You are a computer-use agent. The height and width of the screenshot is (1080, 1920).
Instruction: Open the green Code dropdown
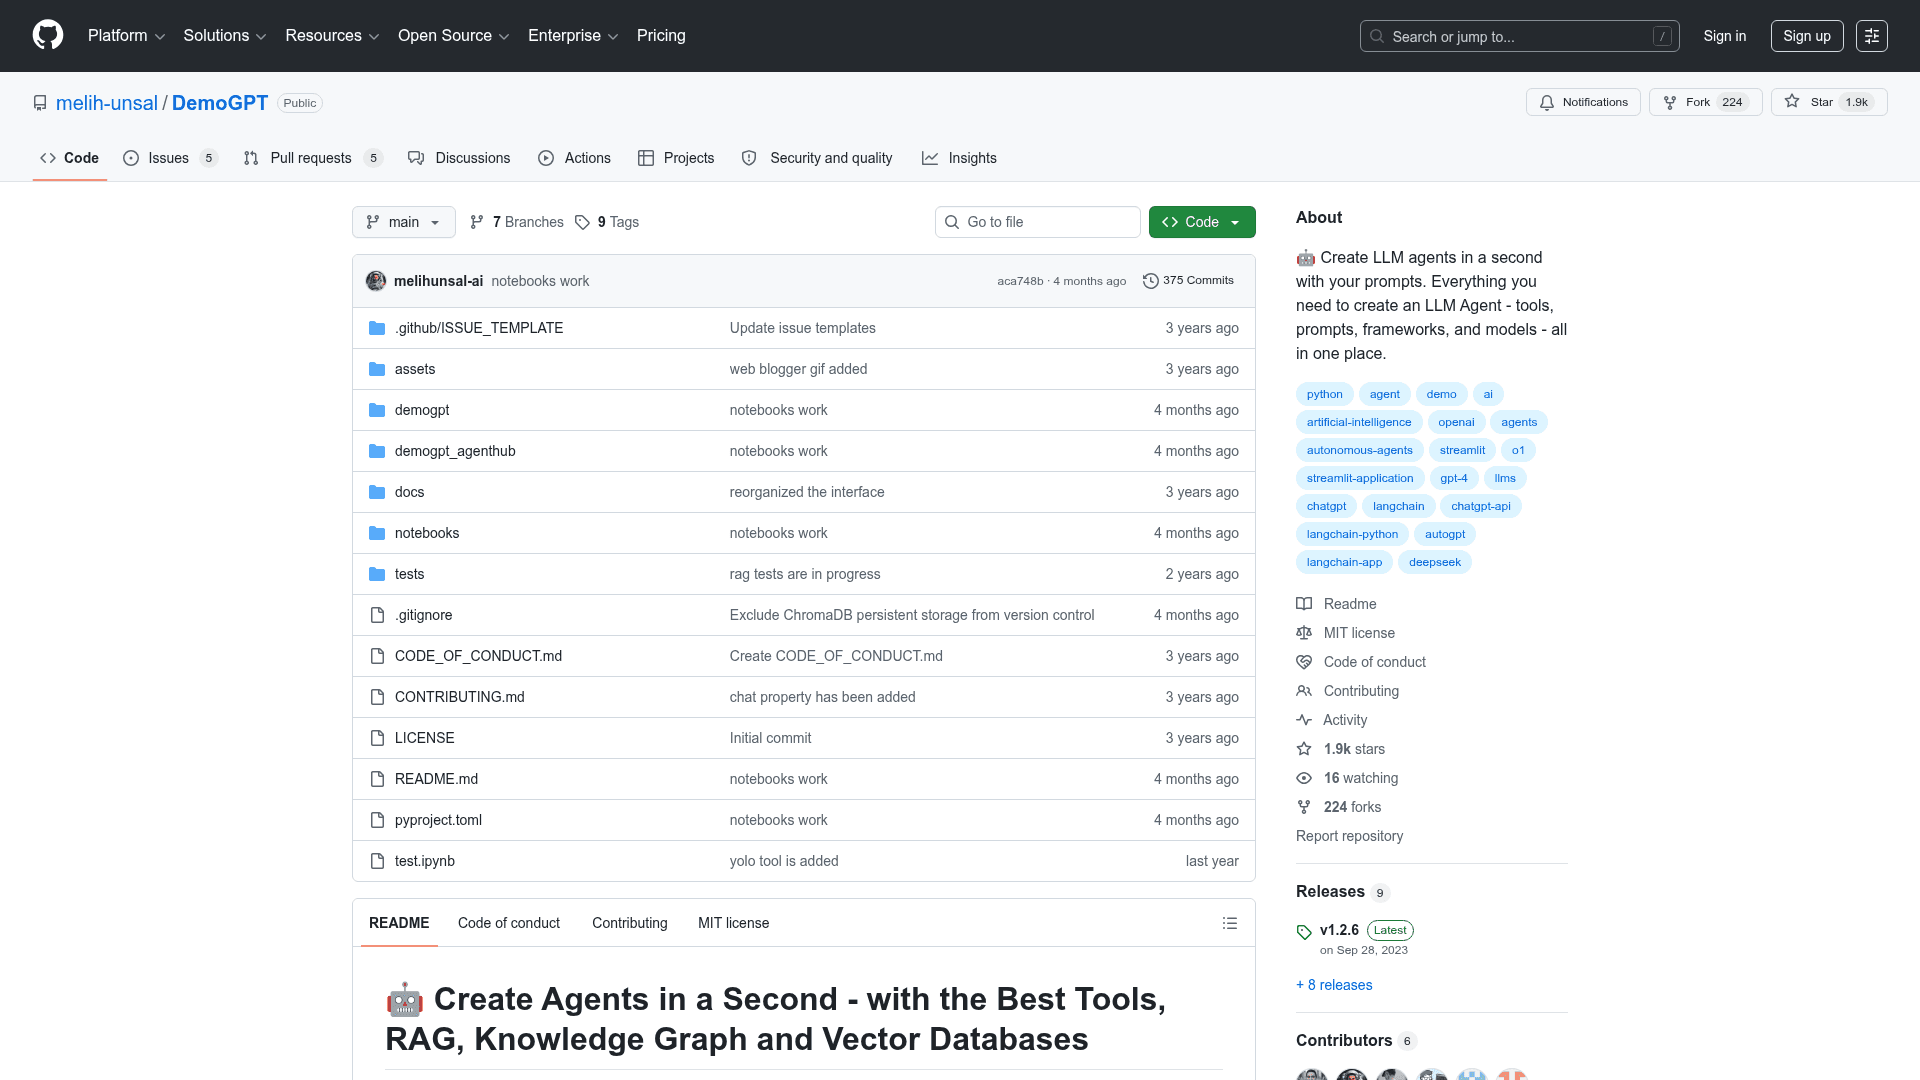1202,222
